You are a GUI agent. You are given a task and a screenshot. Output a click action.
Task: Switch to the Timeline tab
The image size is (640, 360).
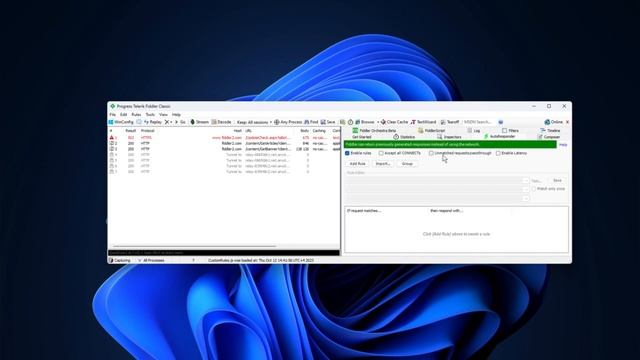tap(550, 131)
